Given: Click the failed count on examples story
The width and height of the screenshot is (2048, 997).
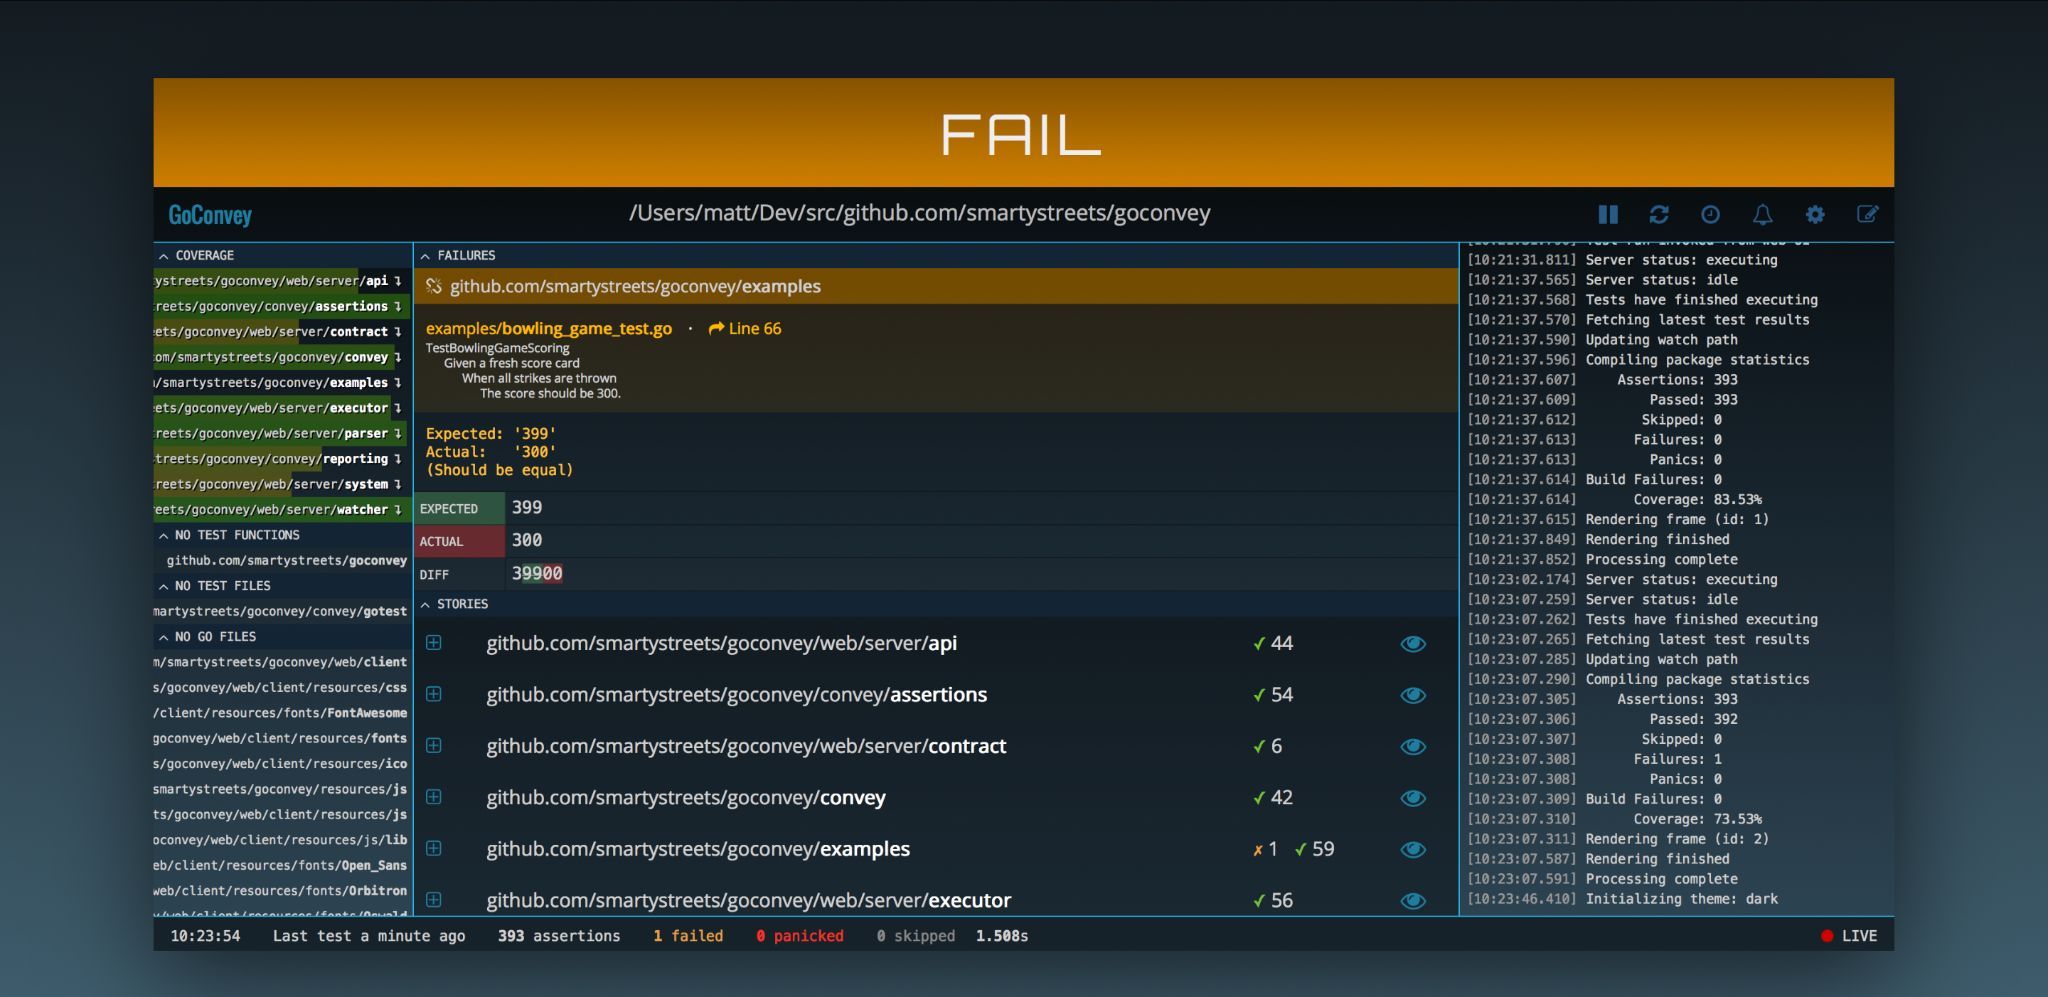Looking at the screenshot, I should pos(1265,849).
